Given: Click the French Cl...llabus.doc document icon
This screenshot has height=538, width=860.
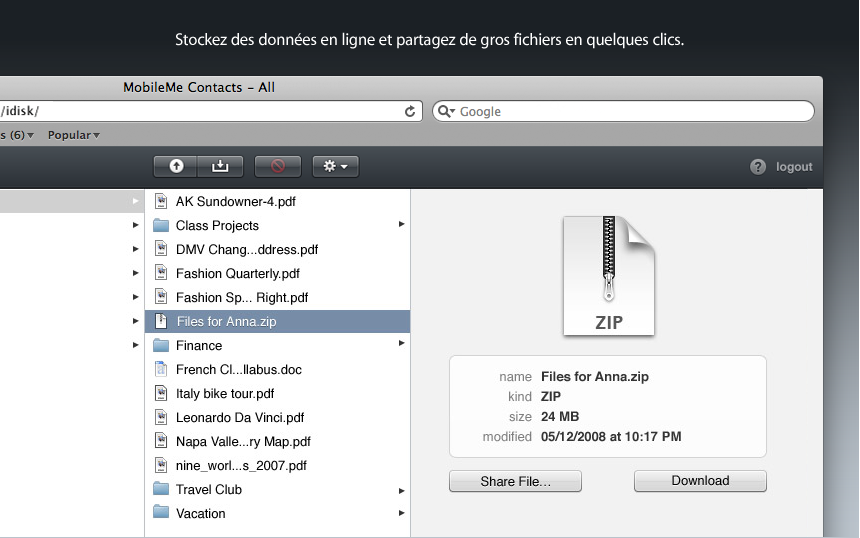Looking at the screenshot, I should pyautogui.click(x=161, y=369).
